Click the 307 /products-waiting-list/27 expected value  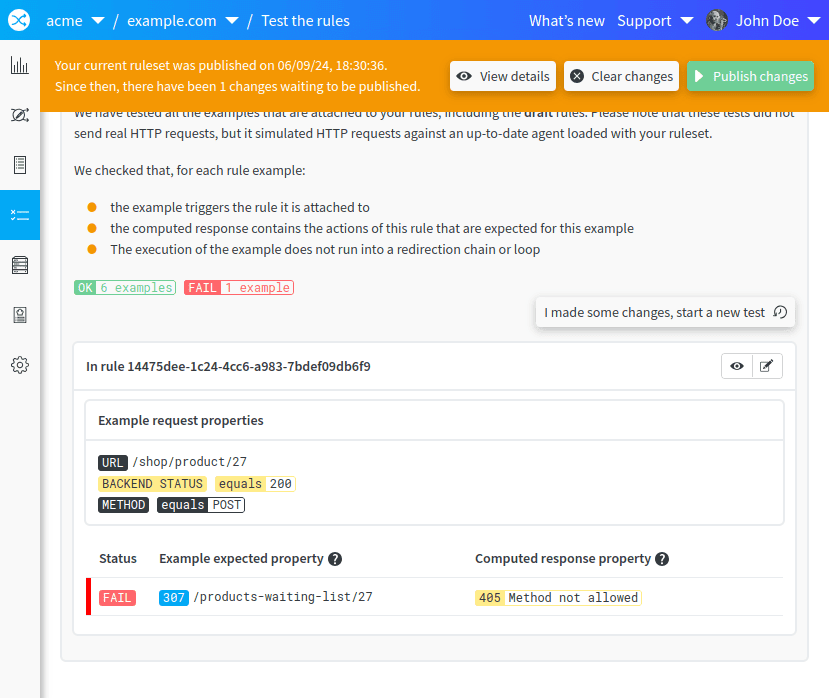click(266, 598)
